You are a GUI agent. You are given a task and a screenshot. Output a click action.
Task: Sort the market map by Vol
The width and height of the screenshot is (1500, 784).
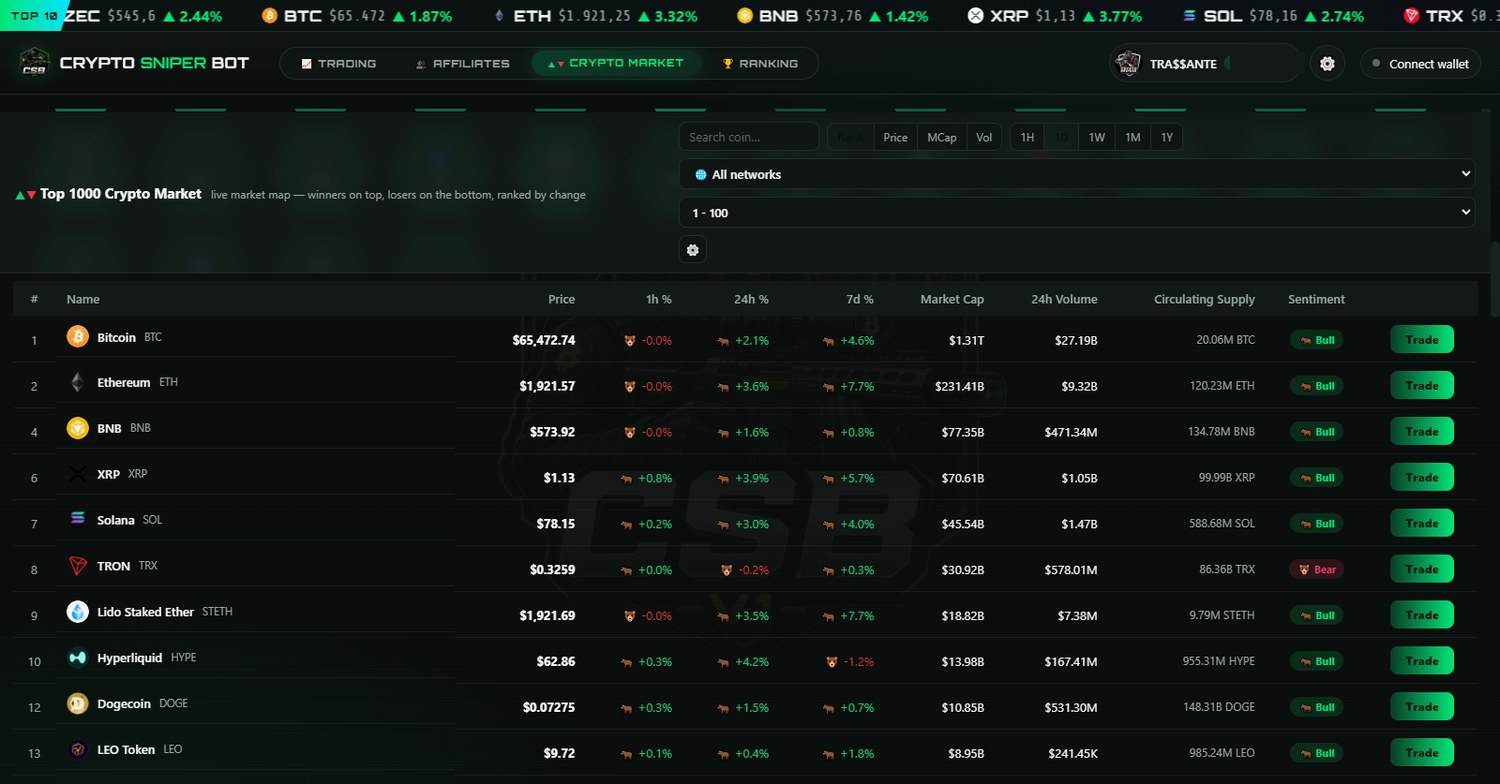pyautogui.click(x=984, y=137)
